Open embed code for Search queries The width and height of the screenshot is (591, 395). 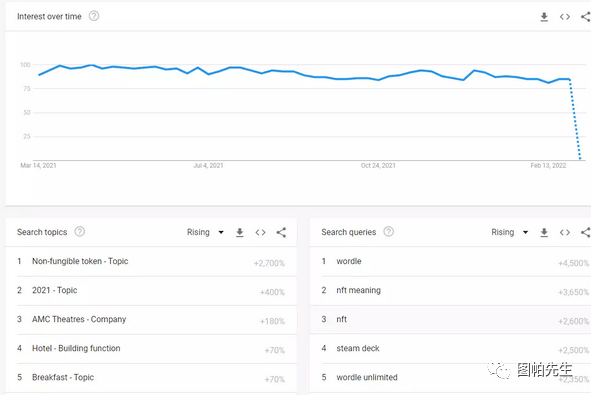coord(565,233)
